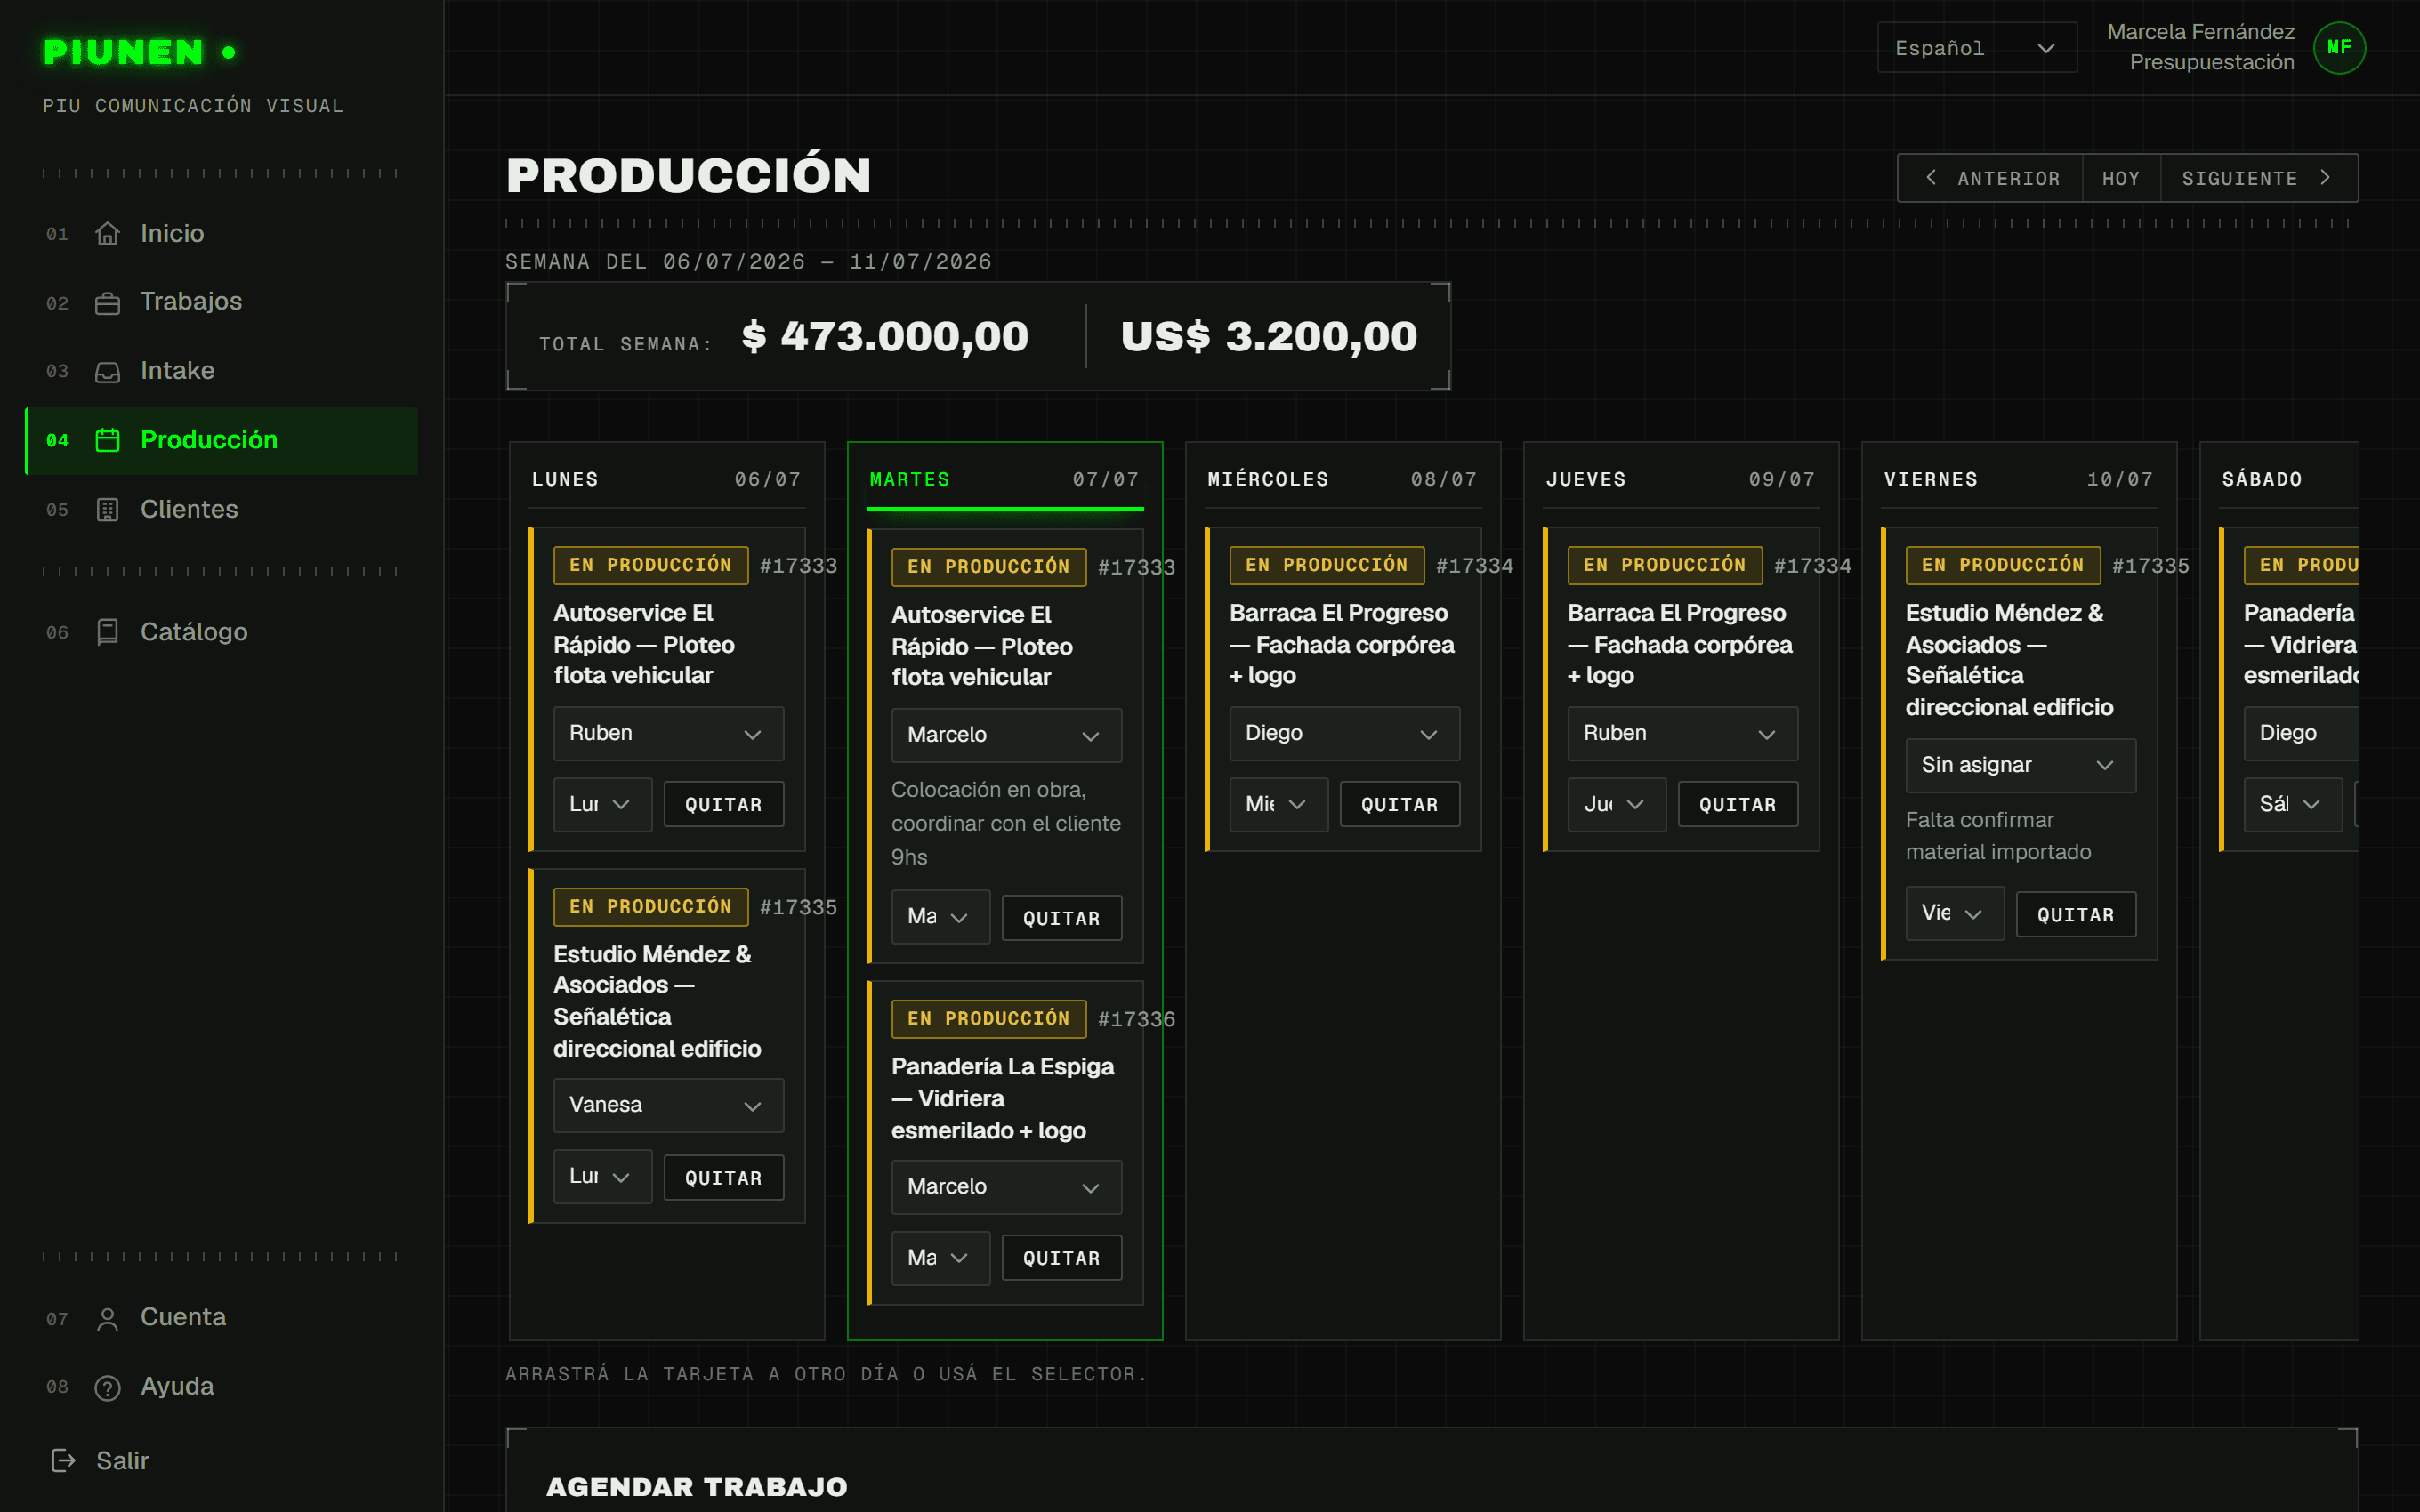Click En Producción badge on job #17336
This screenshot has height=1512, width=2420.
pyautogui.click(x=989, y=1018)
